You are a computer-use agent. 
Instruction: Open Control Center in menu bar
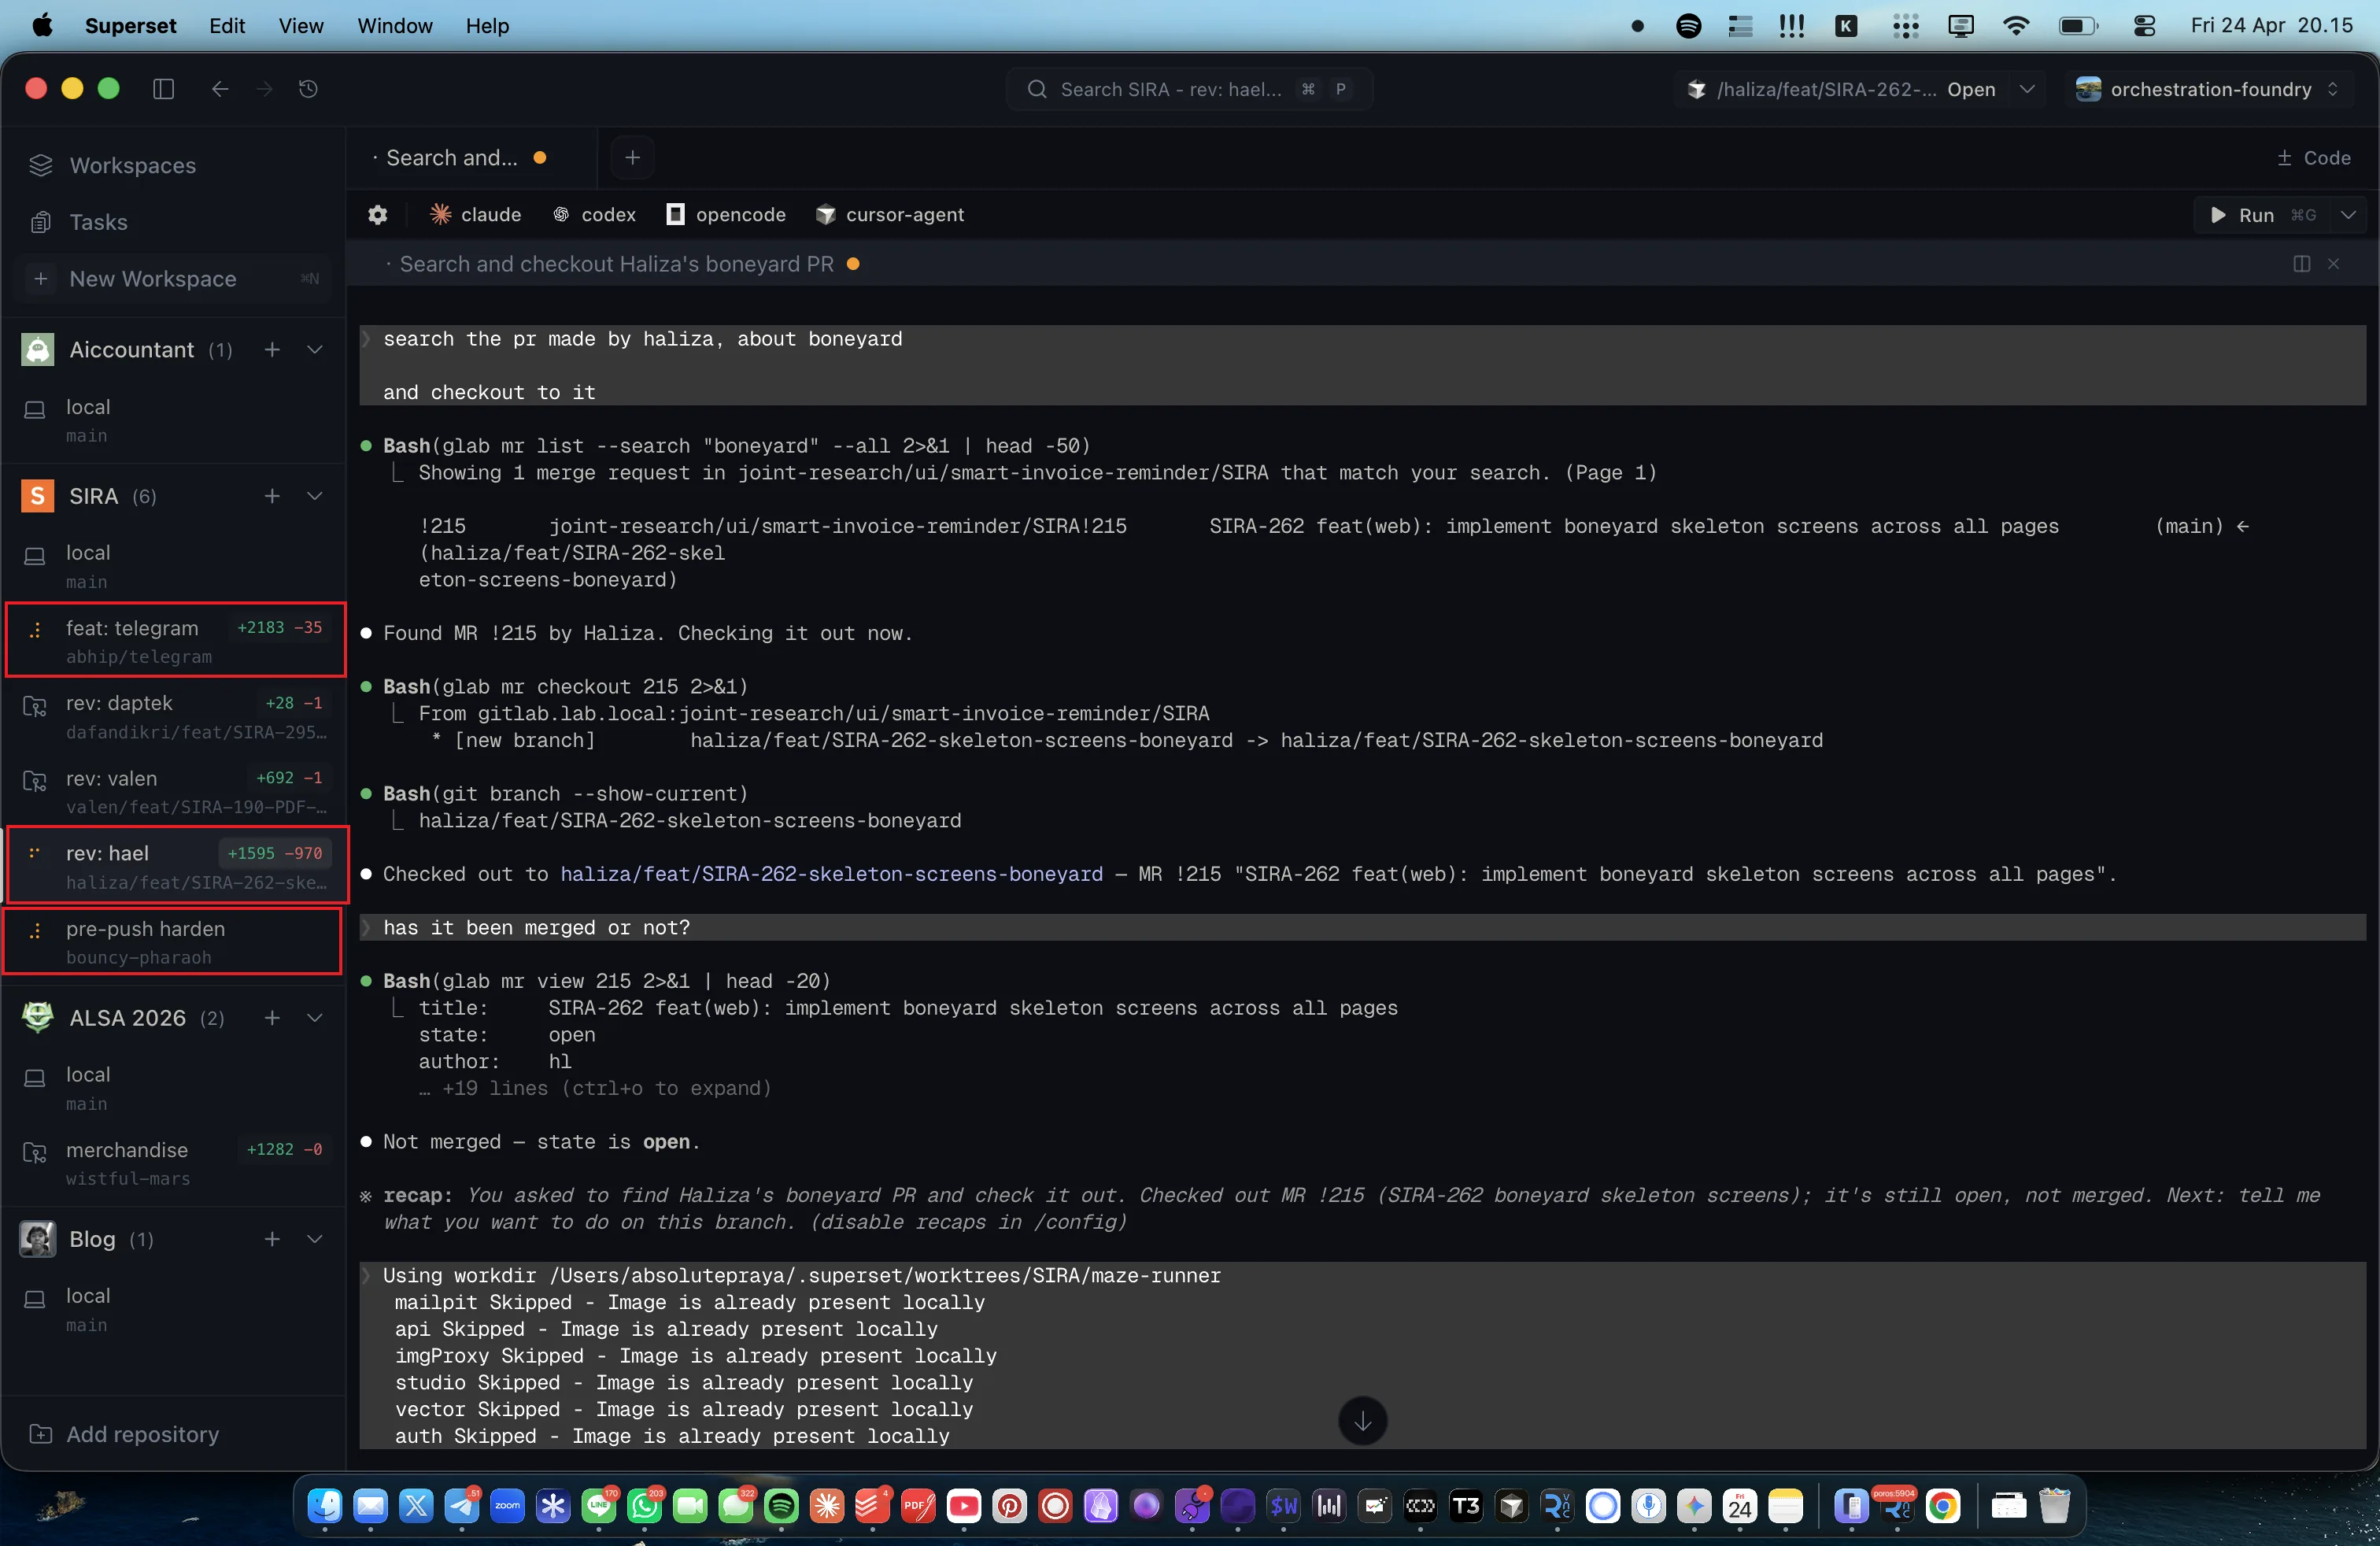[2144, 26]
